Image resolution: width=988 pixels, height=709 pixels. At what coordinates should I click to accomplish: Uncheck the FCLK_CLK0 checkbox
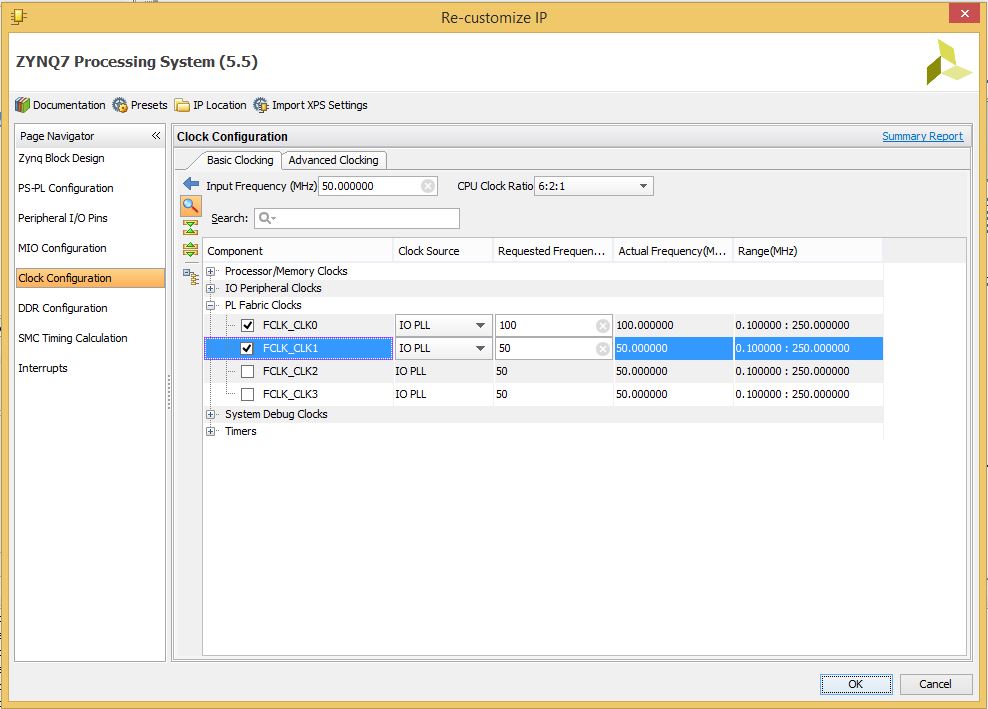coord(248,325)
